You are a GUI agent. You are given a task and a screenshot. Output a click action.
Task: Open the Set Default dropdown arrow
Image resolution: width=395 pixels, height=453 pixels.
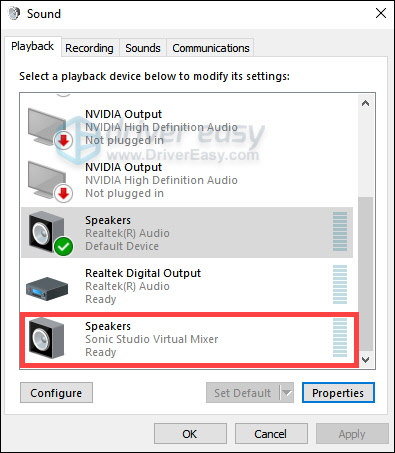click(x=287, y=393)
